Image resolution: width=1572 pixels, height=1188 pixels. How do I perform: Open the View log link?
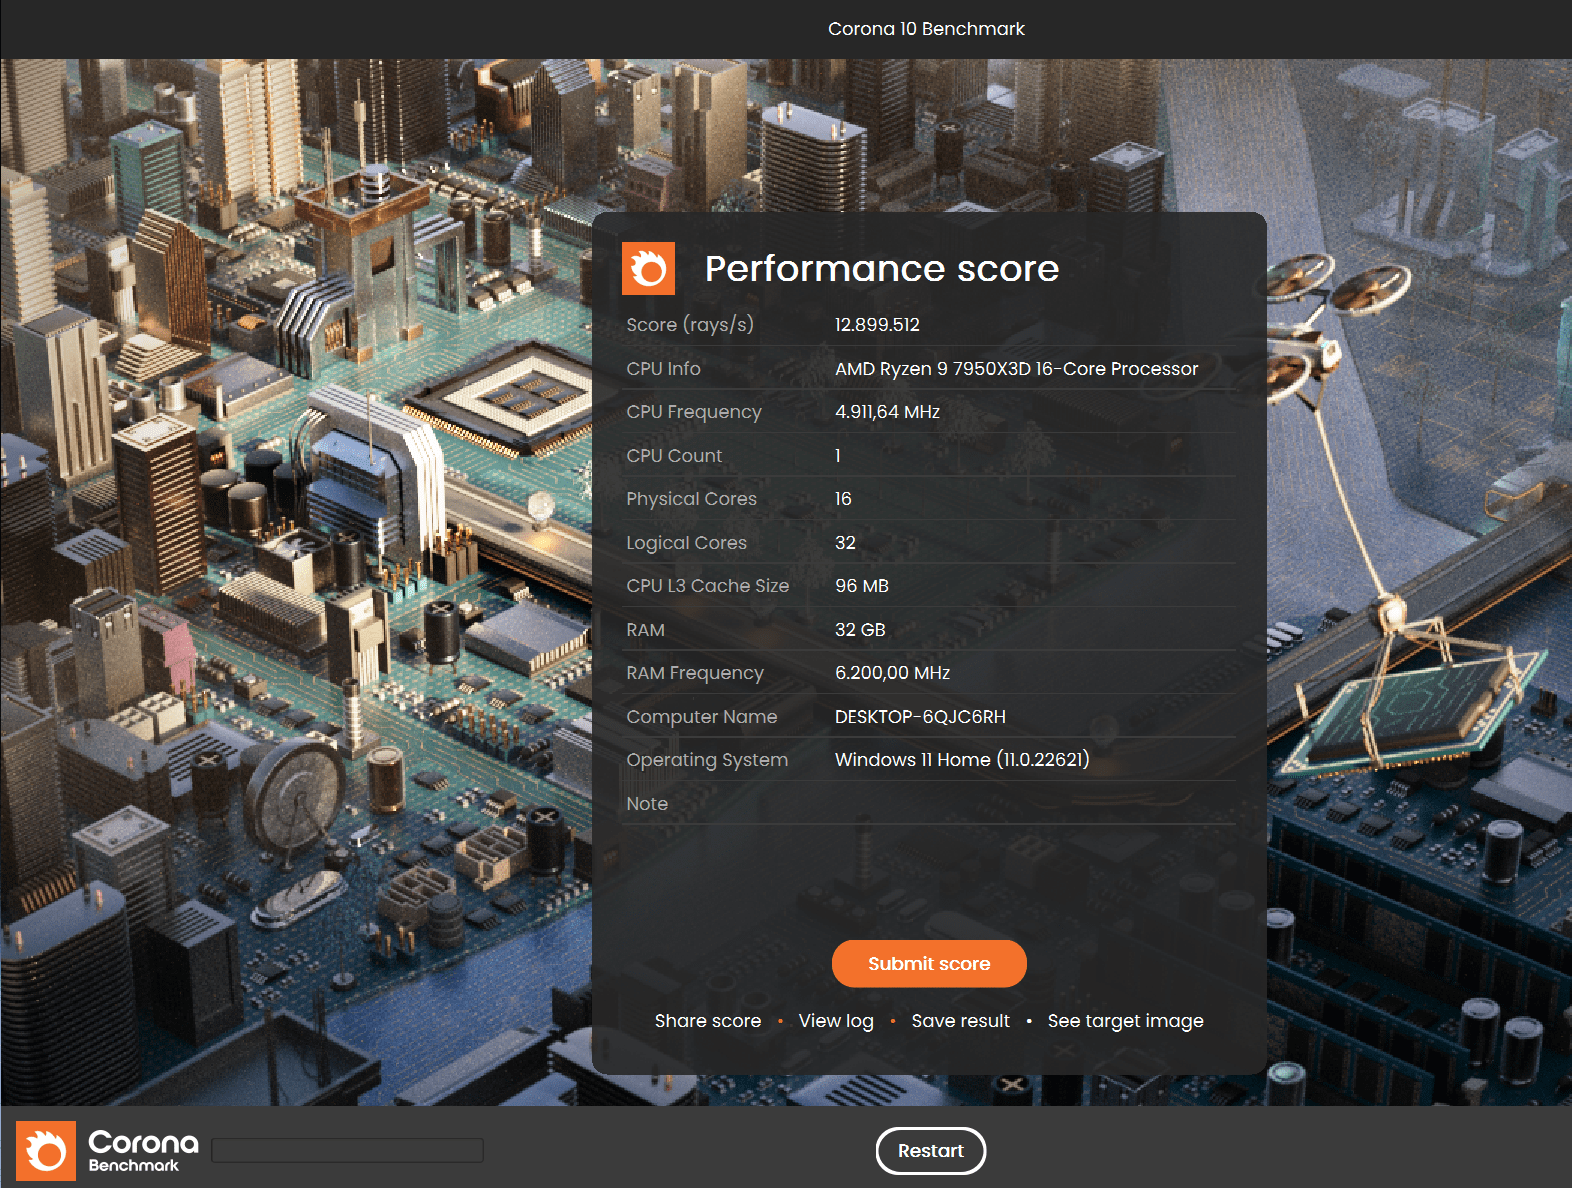coord(836,1021)
